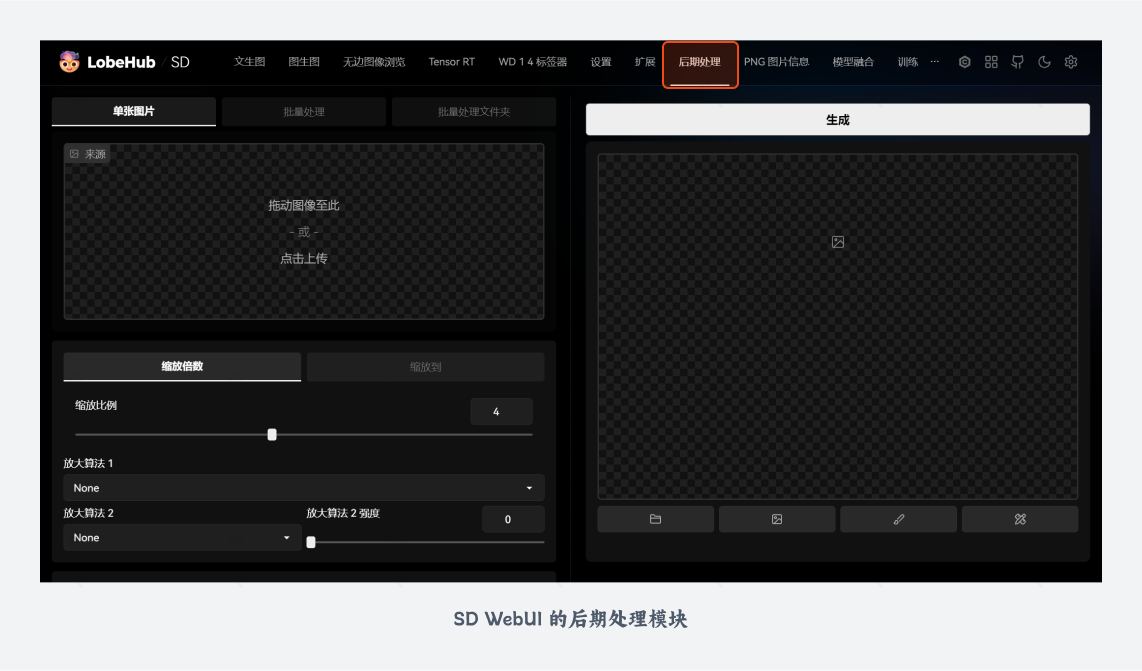The height and width of the screenshot is (671, 1142).
Task: Select the 缩放到 tab
Action: [425, 366]
